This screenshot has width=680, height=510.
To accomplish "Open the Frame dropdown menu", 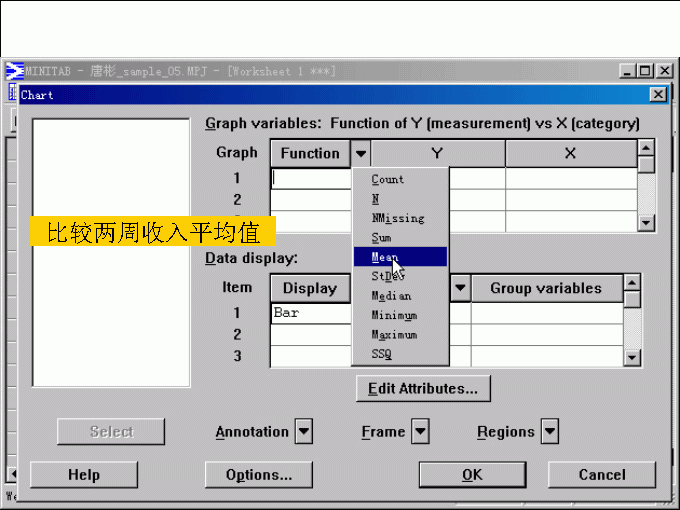I will pyautogui.click(x=420, y=432).
